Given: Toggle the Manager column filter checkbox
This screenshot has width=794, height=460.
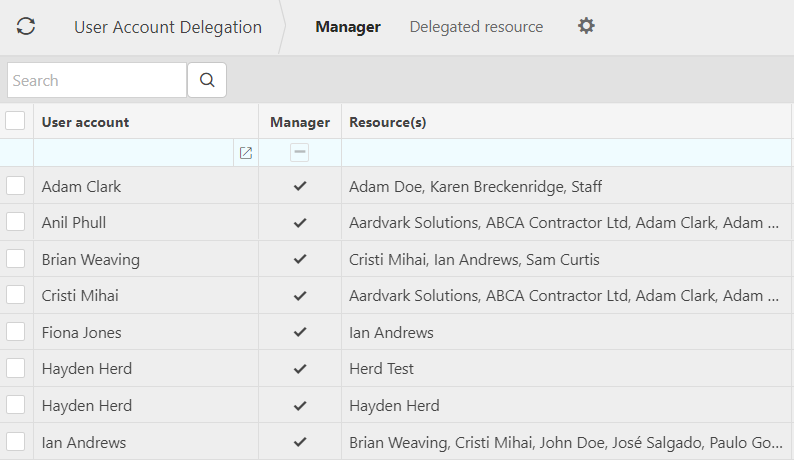Looking at the screenshot, I should point(300,153).
